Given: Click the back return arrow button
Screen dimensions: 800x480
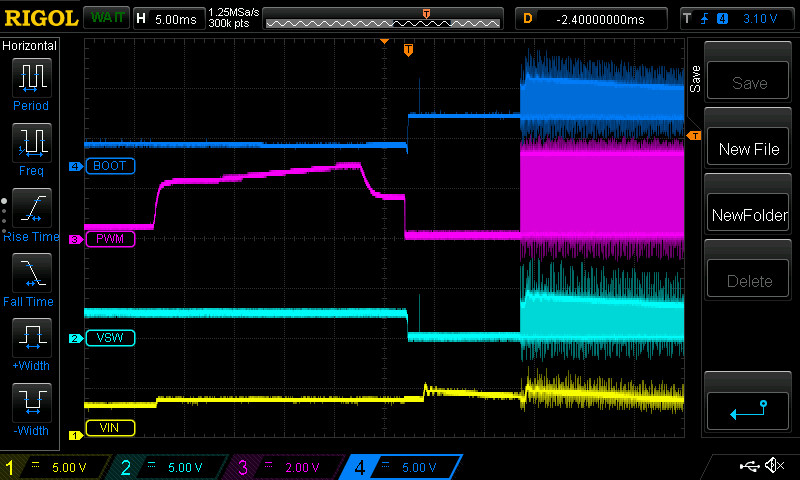Looking at the screenshot, I should [748, 410].
